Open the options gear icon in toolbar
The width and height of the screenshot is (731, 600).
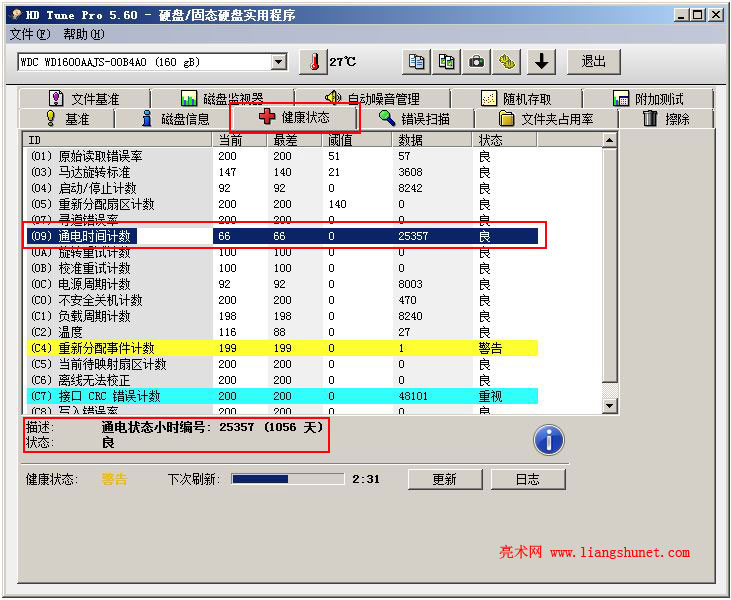tap(507, 62)
